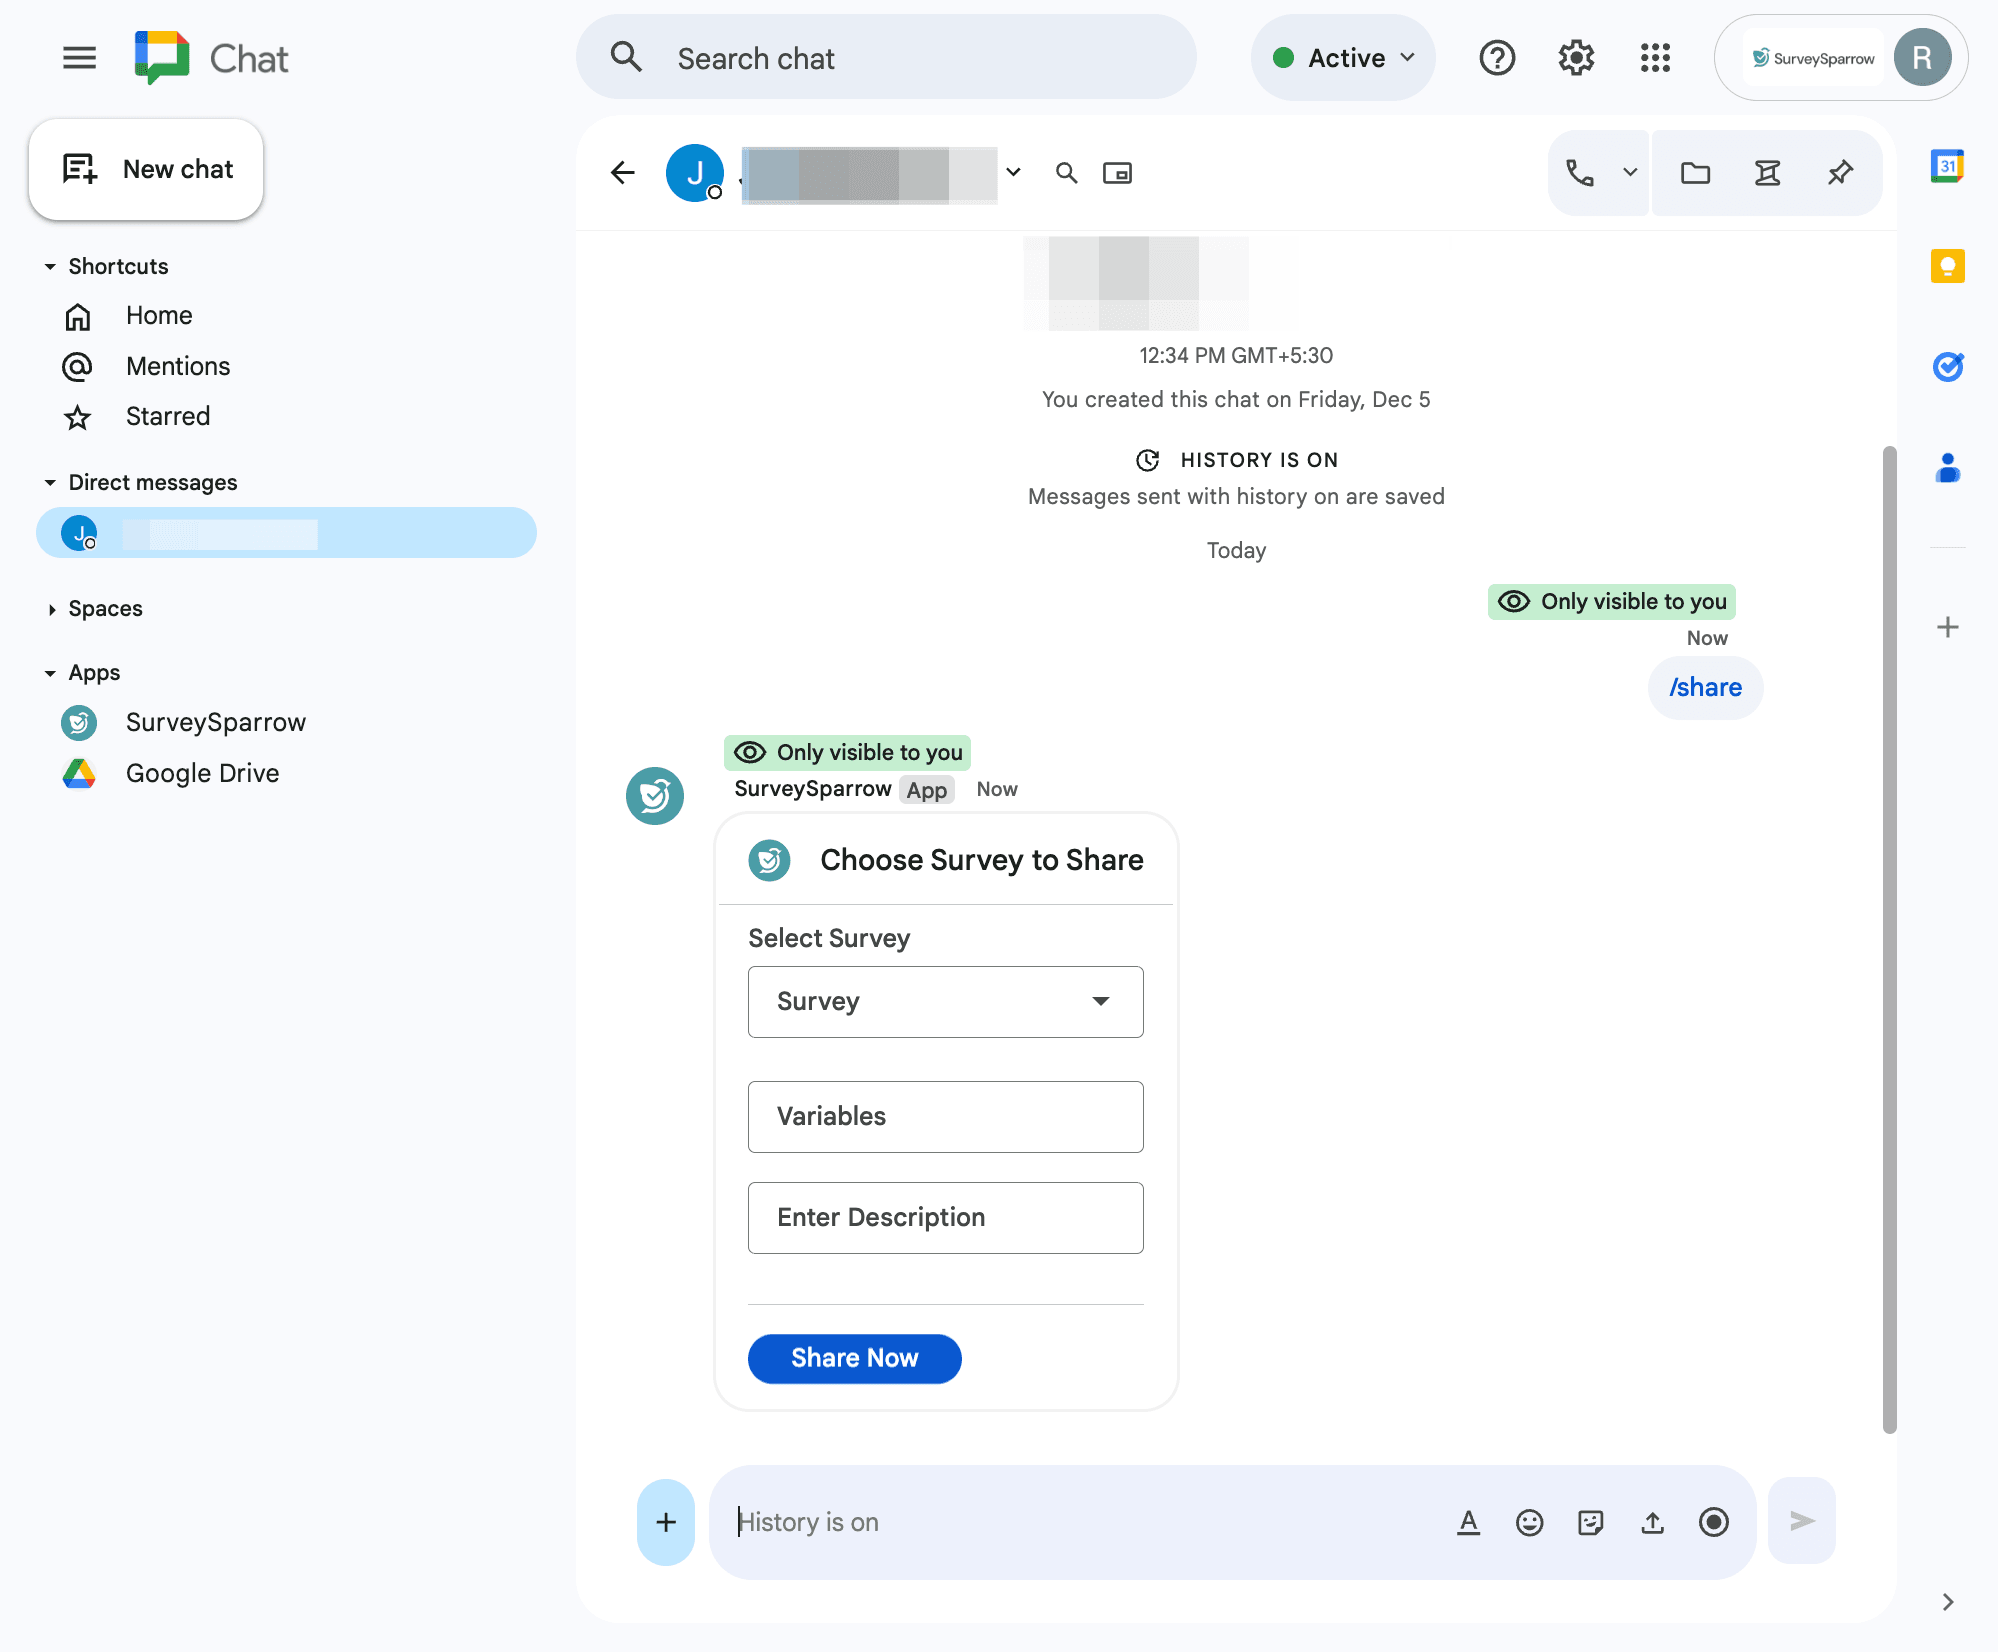View shared files in this chat
This screenshot has width=1998, height=1652.
click(x=1696, y=172)
